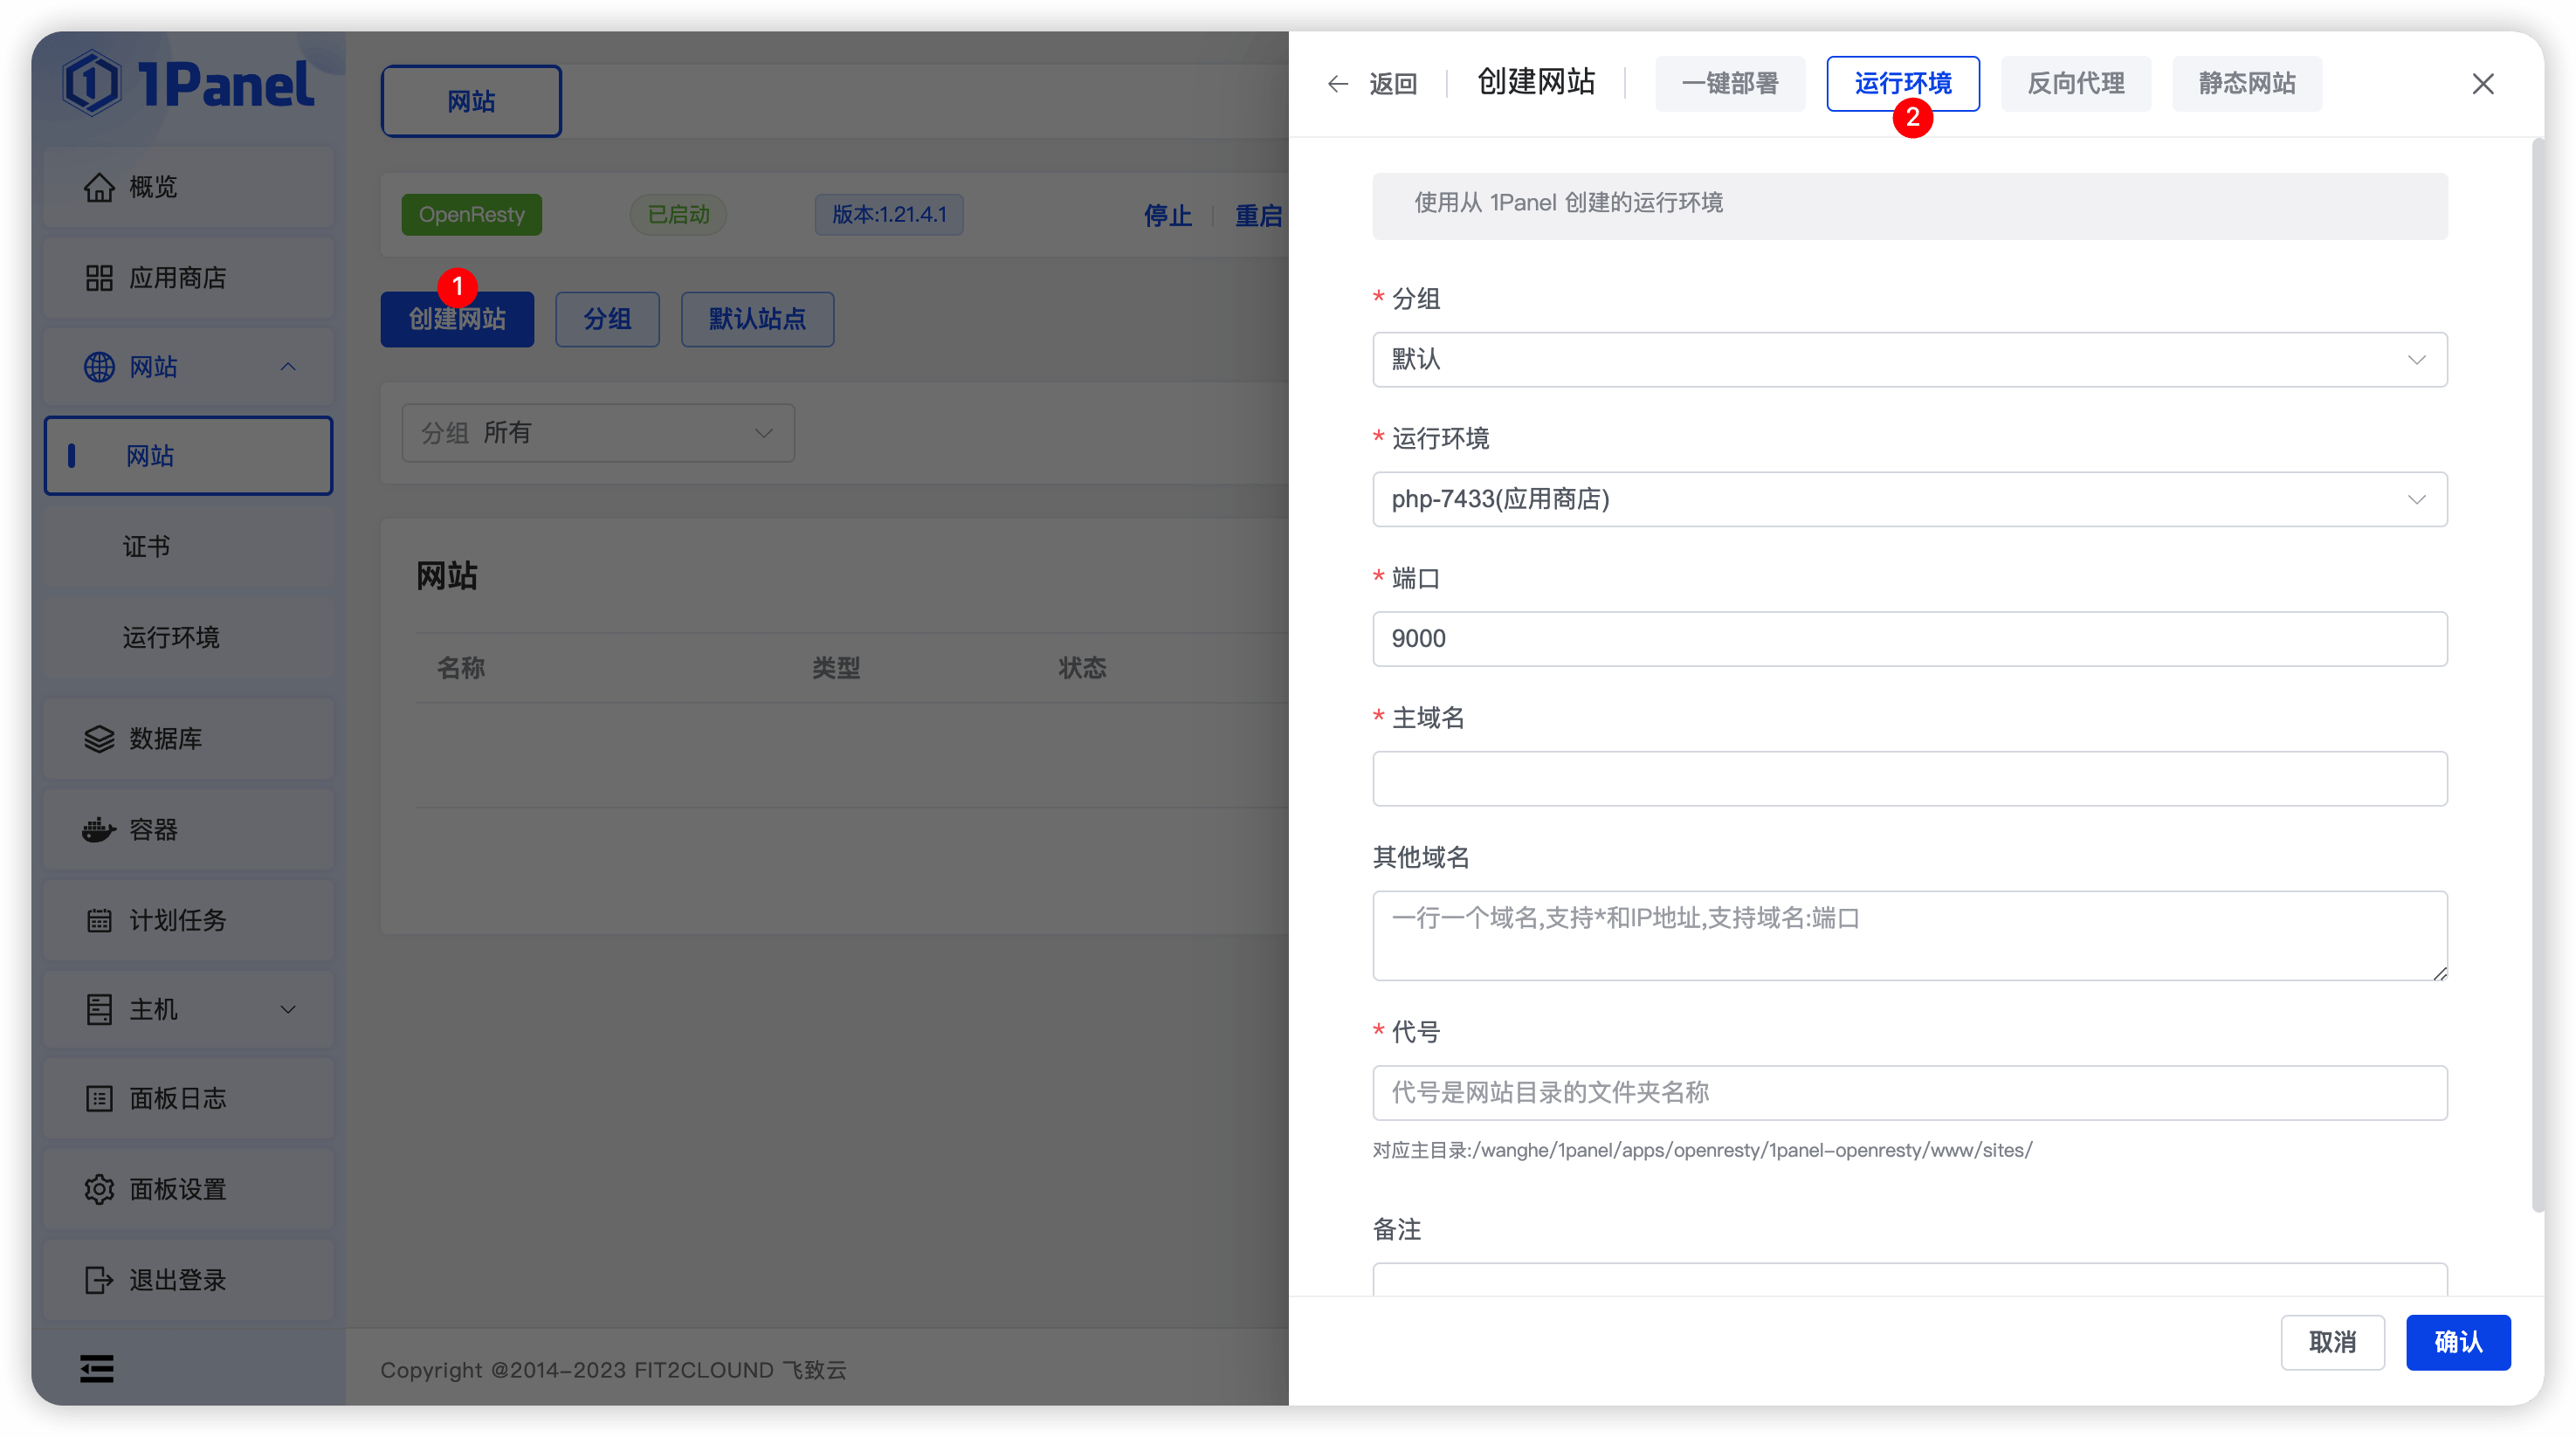This screenshot has width=2576, height=1437.
Task: Open the 面板设置 panel settings icon
Action: [x=101, y=1189]
